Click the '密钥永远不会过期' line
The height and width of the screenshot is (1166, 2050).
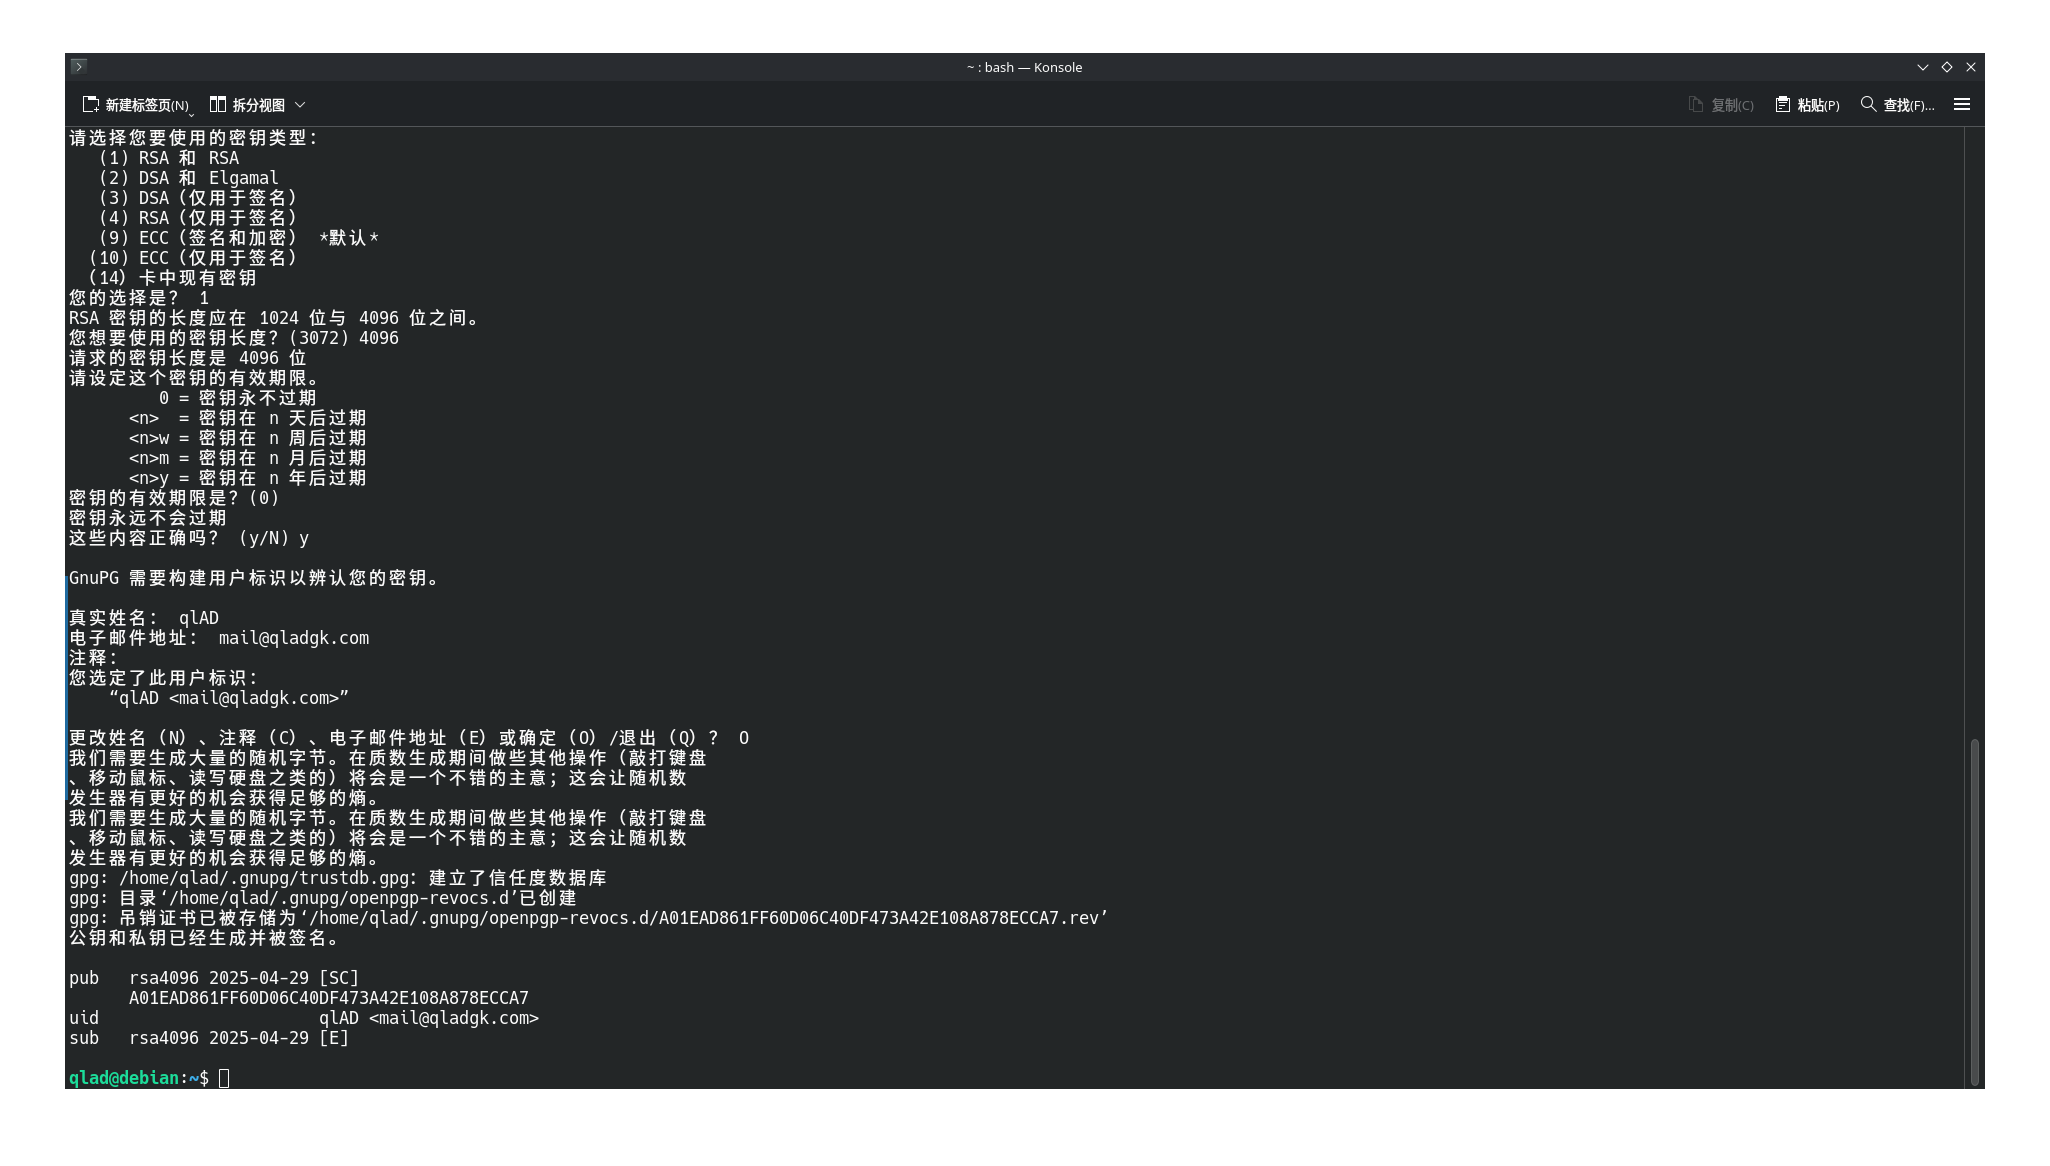point(148,518)
